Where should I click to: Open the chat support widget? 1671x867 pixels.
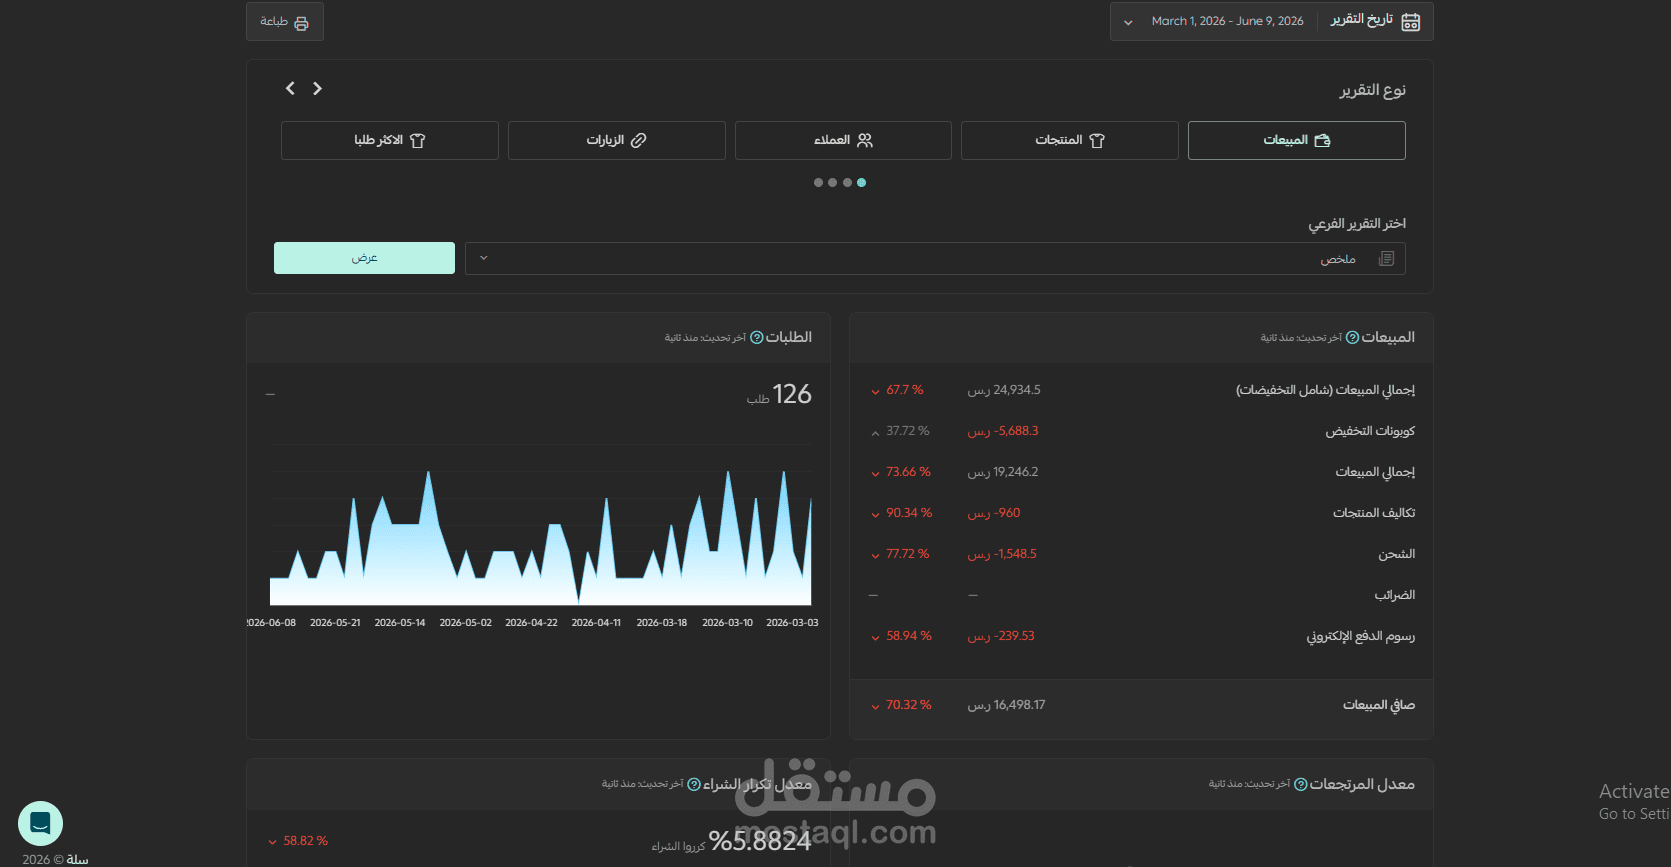point(41,823)
